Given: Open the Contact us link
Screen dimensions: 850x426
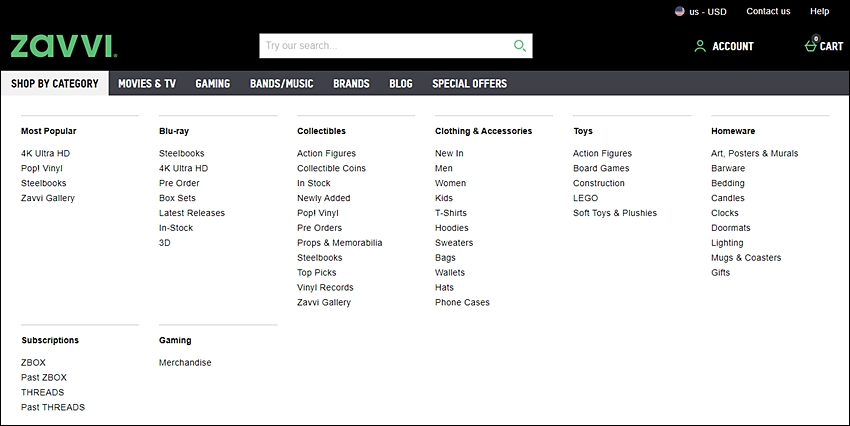Looking at the screenshot, I should [x=768, y=11].
